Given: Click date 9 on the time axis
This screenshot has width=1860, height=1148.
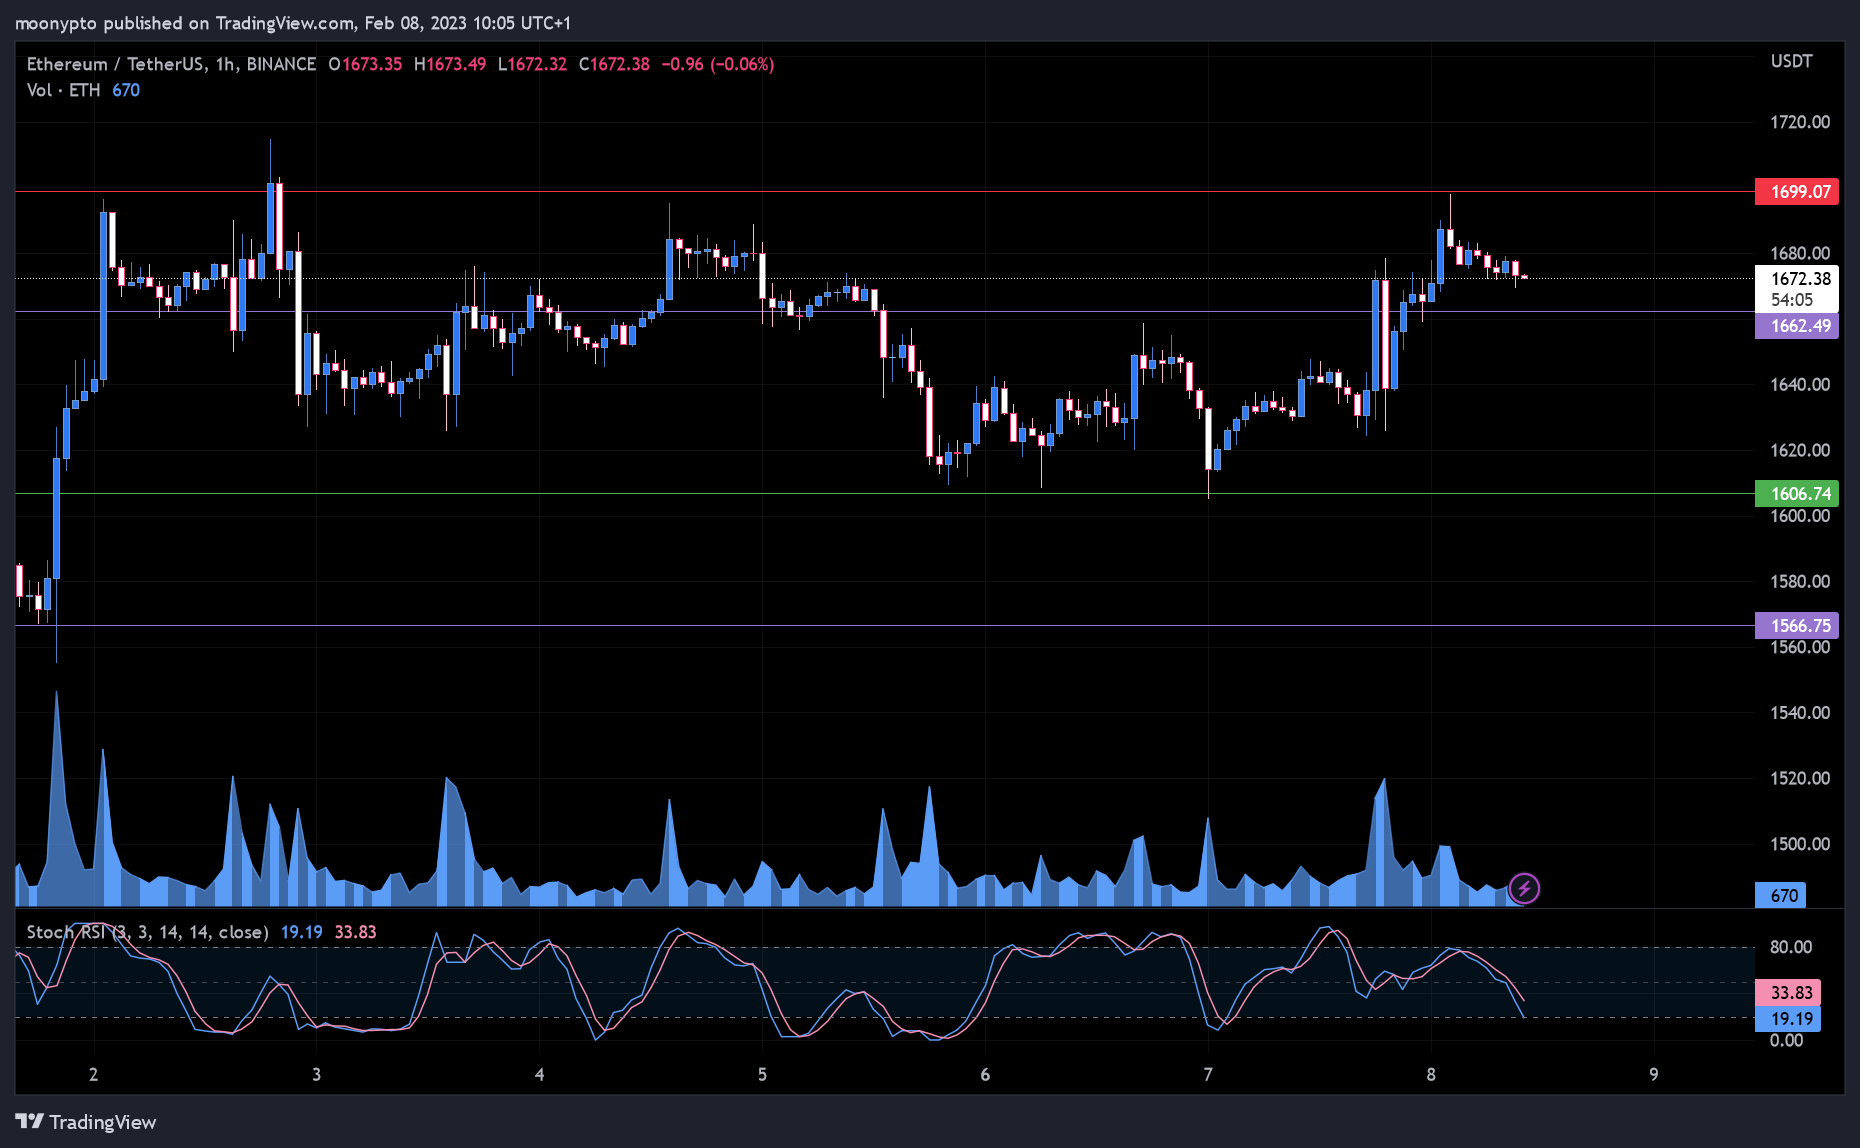Looking at the screenshot, I should [x=1654, y=1075].
